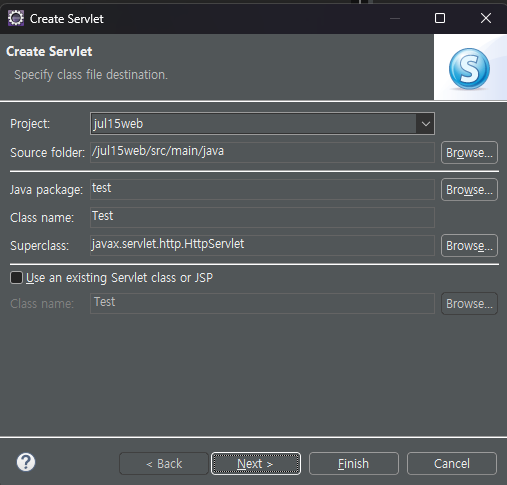Click the greyed-out existing Class name field
Viewport: 507px width, 485px height.
(x=262, y=303)
